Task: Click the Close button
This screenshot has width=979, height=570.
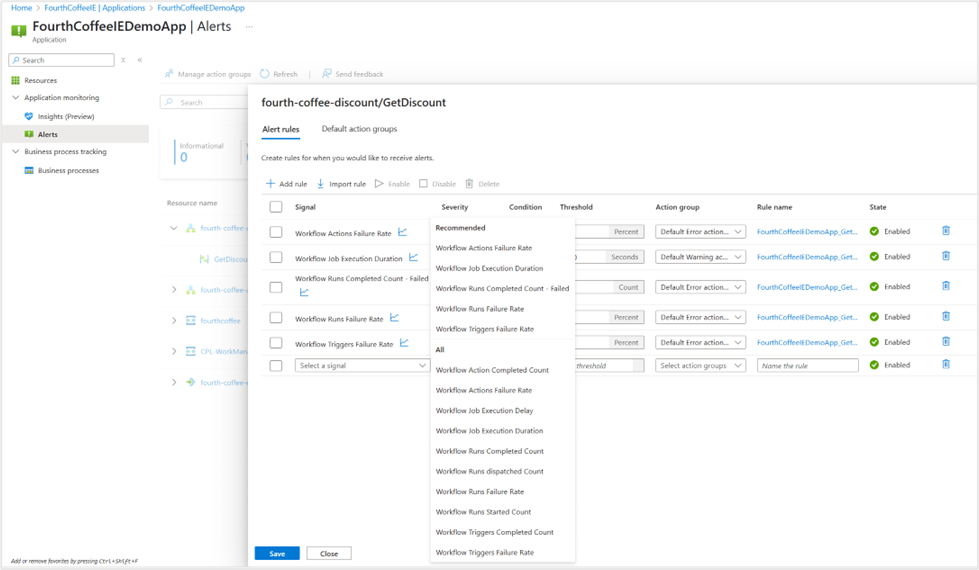Action: (329, 553)
